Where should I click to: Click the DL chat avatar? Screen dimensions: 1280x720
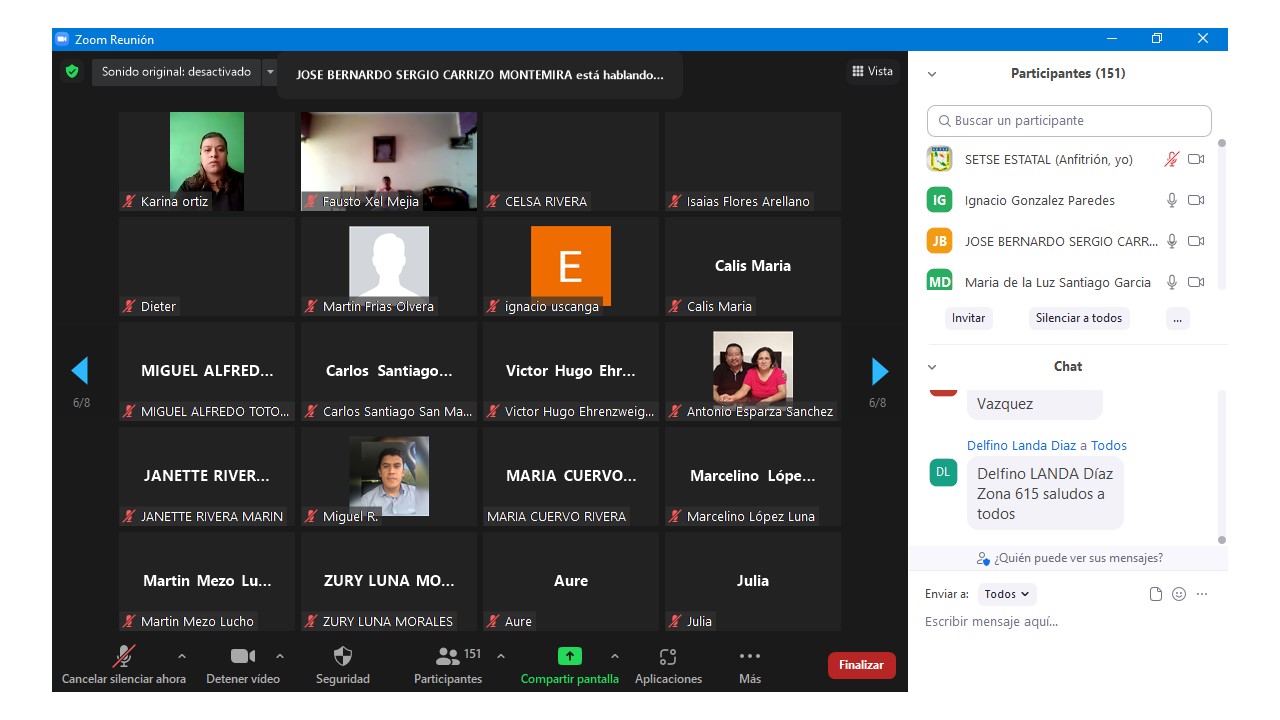[x=943, y=472]
